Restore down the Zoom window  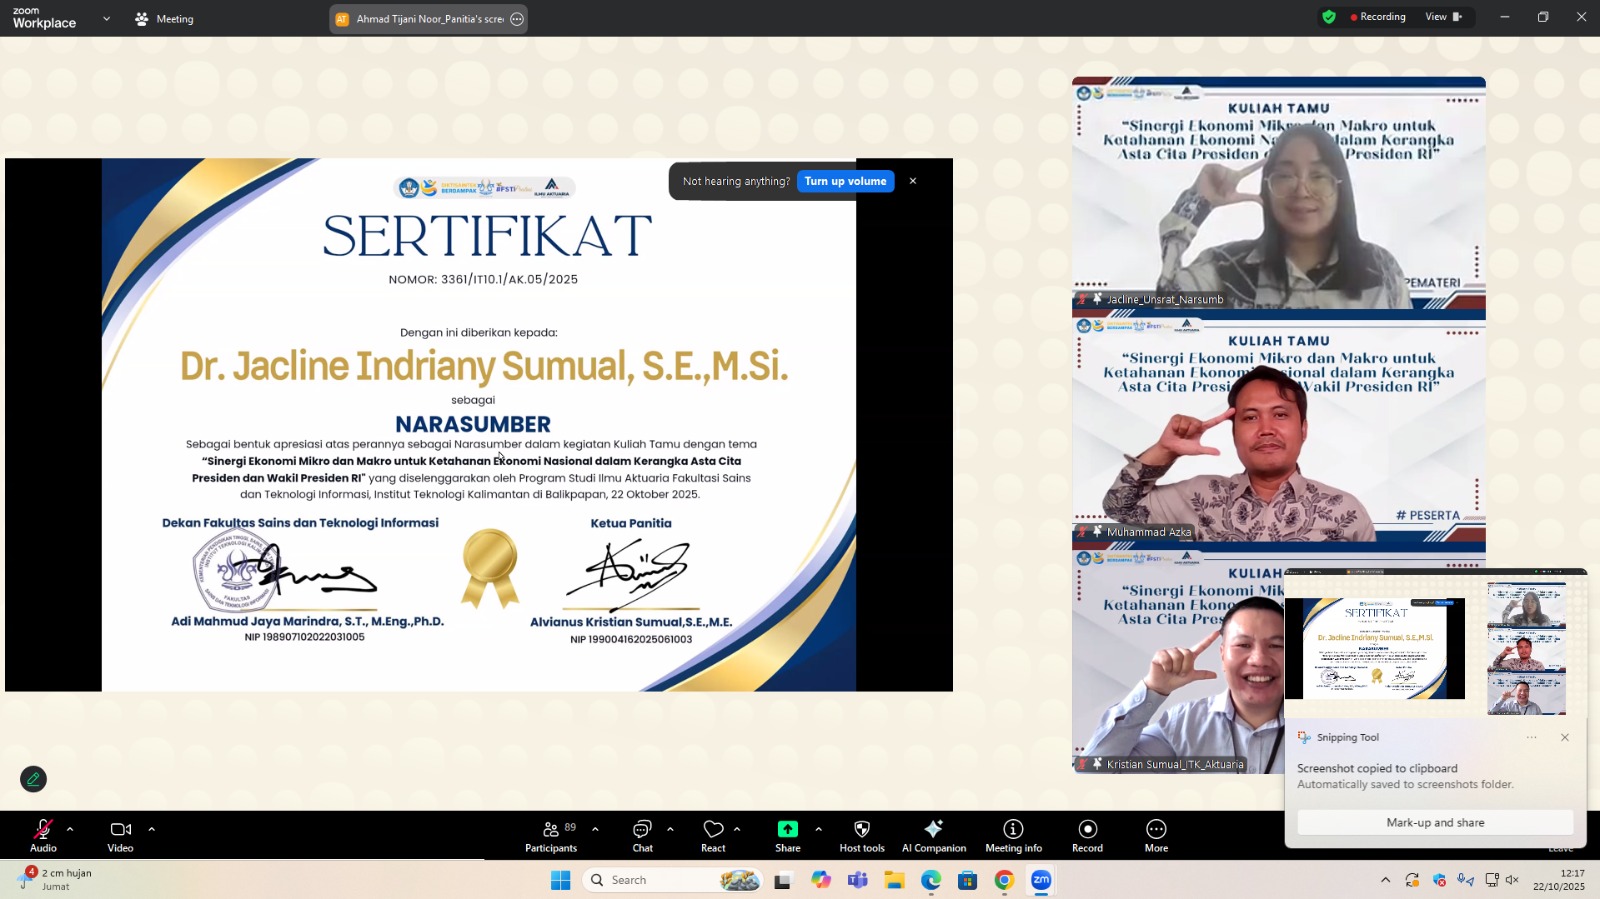click(1543, 17)
